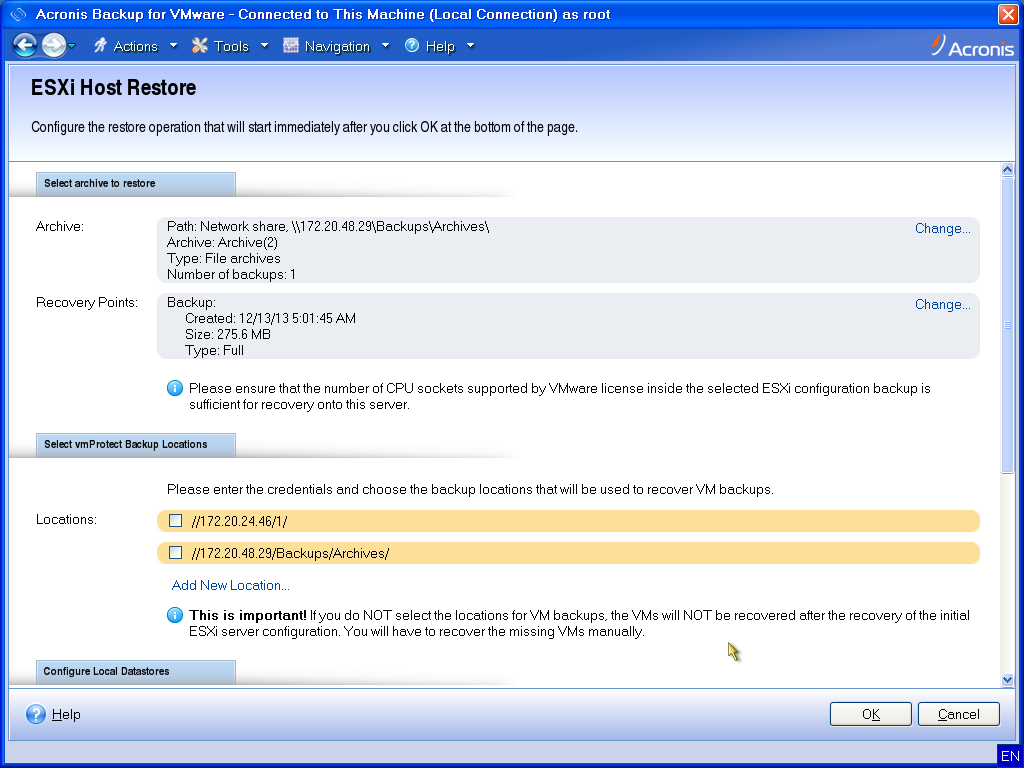Viewport: 1024px width, 768px height.
Task: Go forward with the grey forward arrow
Action: tap(54, 46)
